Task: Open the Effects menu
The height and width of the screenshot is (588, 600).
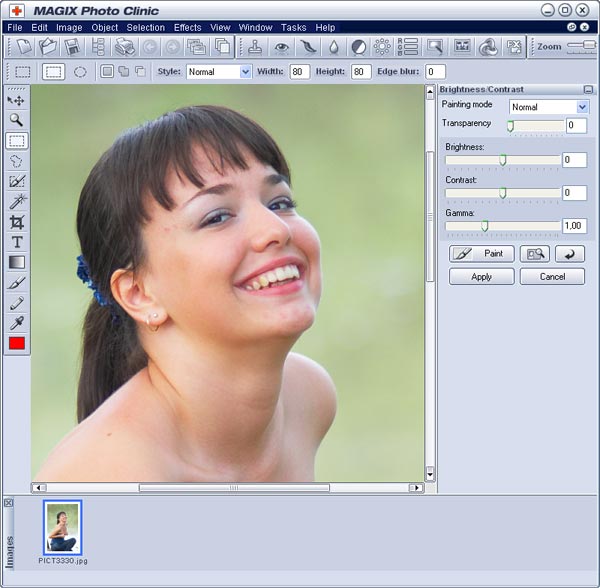Action: (x=187, y=27)
